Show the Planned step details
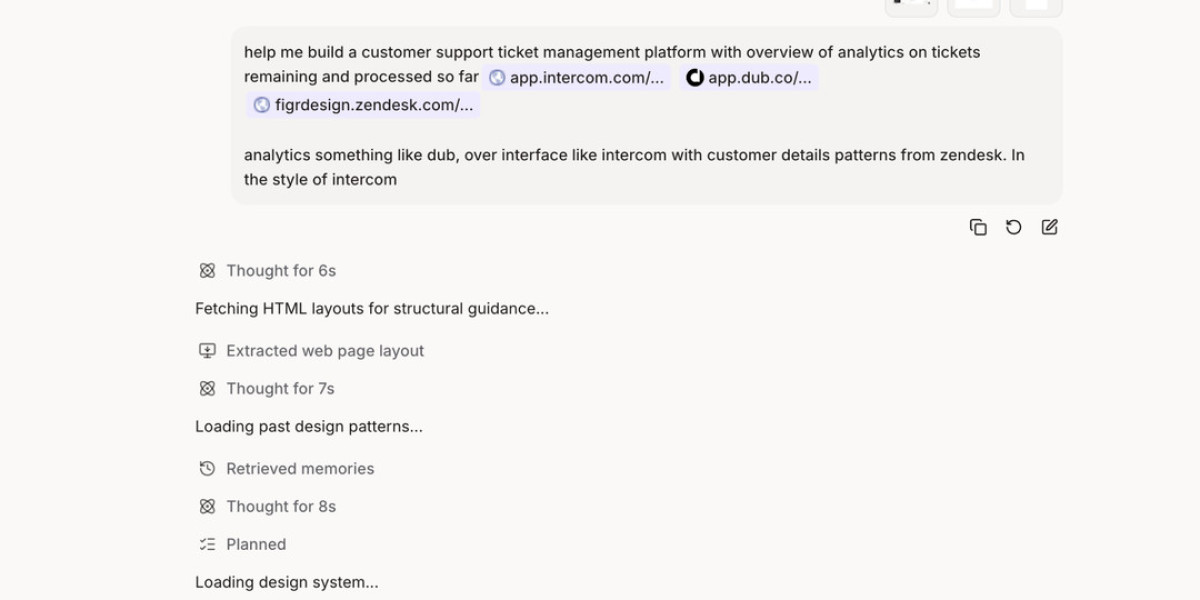 coord(256,545)
